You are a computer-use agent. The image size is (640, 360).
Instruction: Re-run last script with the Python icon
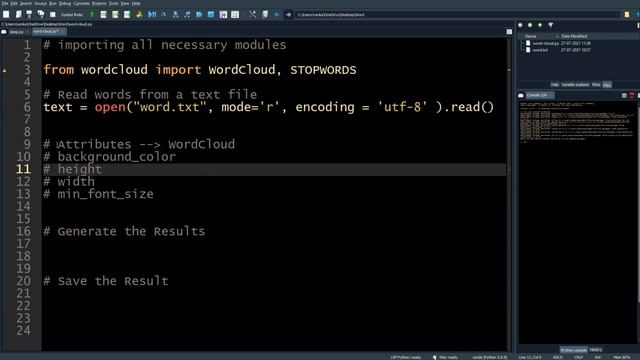(139, 14)
